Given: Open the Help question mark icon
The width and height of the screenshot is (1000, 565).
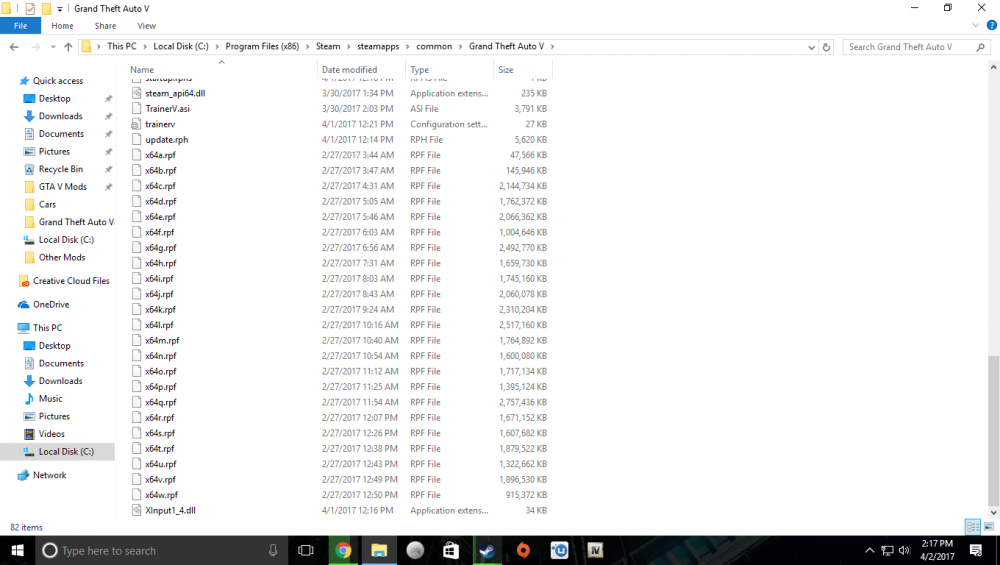Looking at the screenshot, I should coord(991,26).
